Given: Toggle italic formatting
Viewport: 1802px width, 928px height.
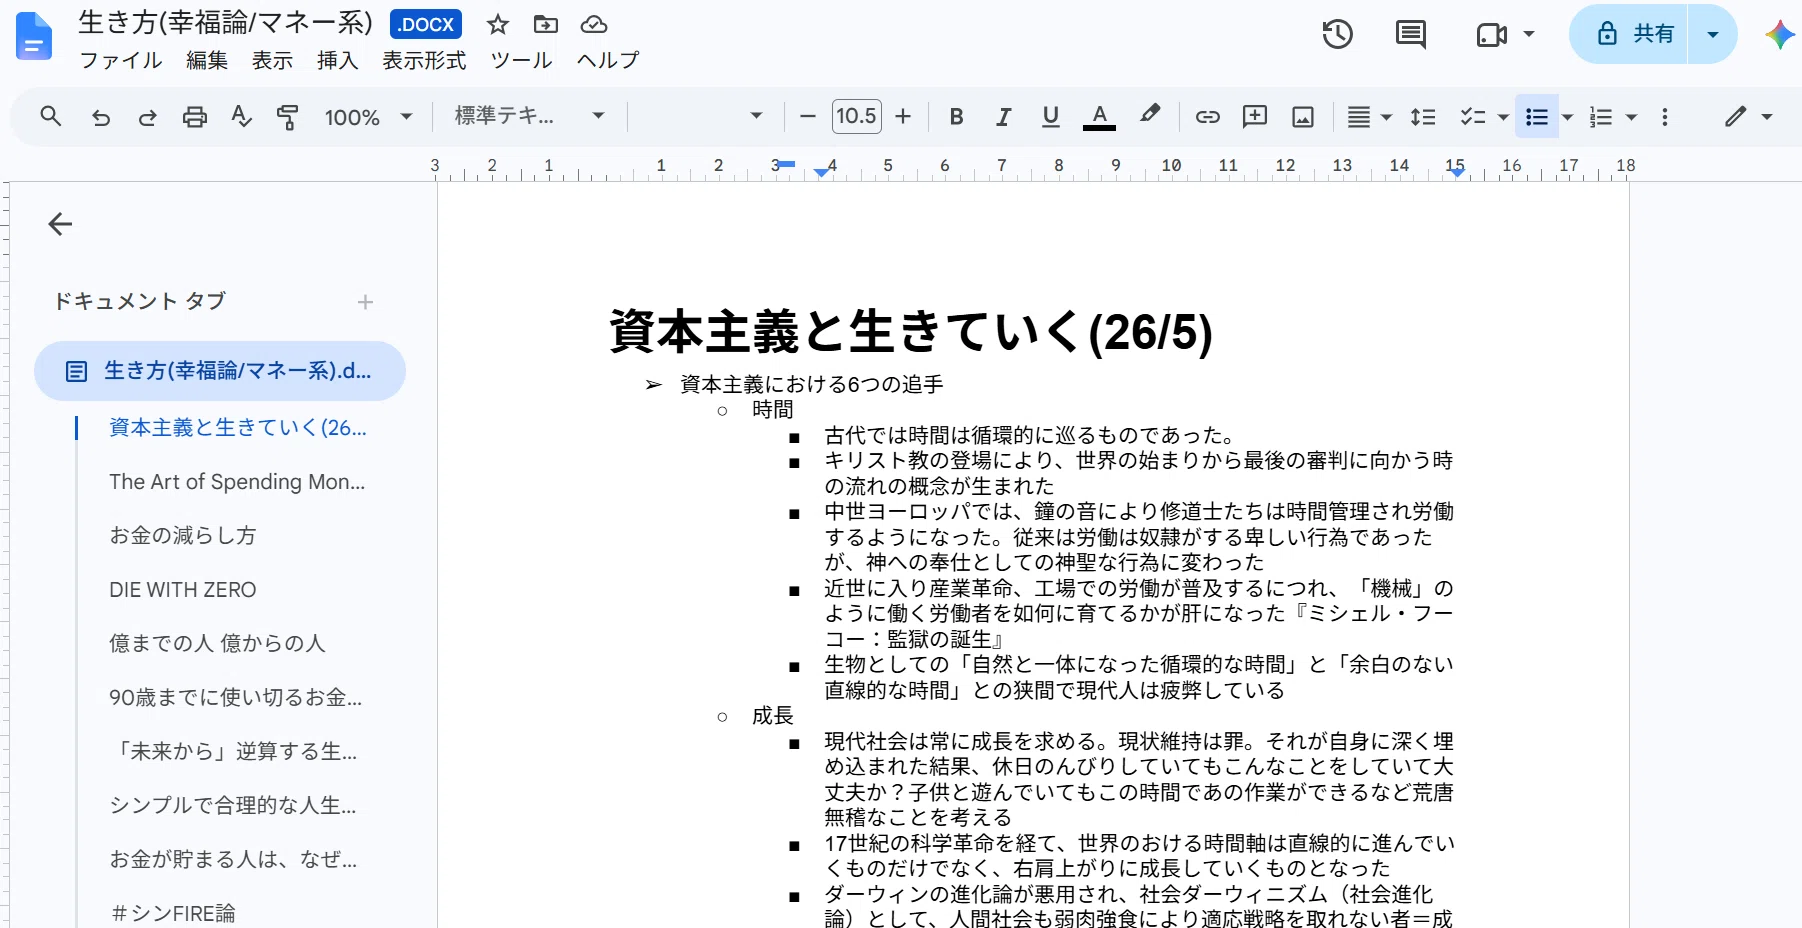Looking at the screenshot, I should (x=1003, y=117).
